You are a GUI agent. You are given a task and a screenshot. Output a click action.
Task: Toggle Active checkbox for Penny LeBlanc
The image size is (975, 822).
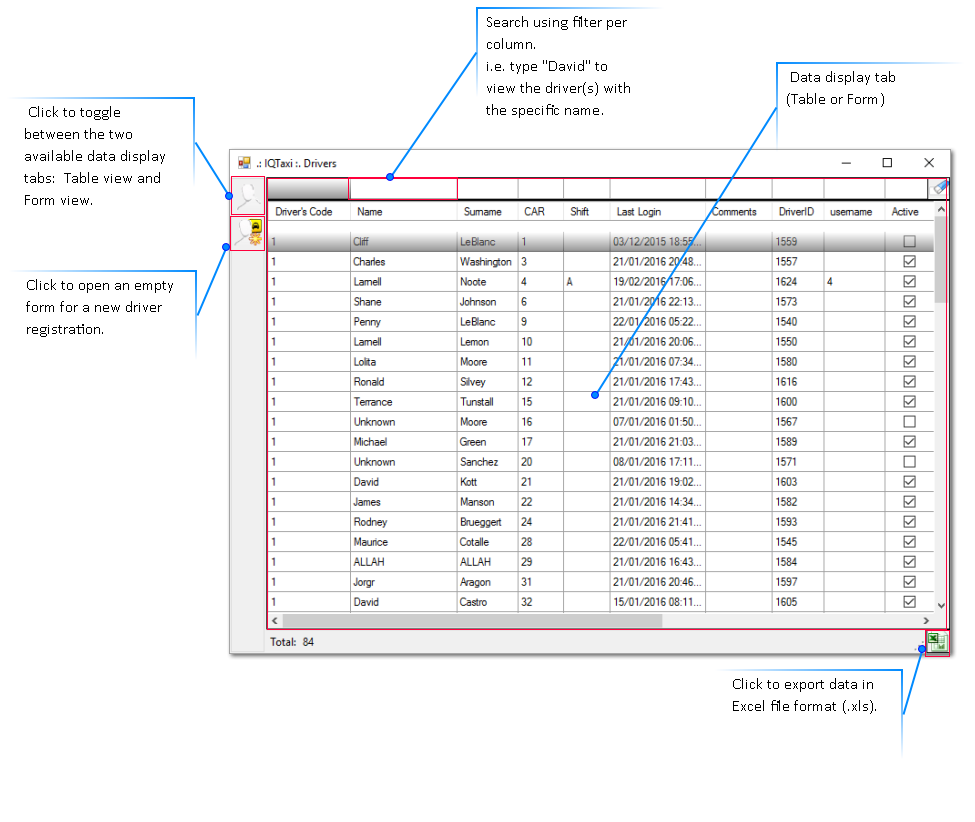click(x=909, y=321)
